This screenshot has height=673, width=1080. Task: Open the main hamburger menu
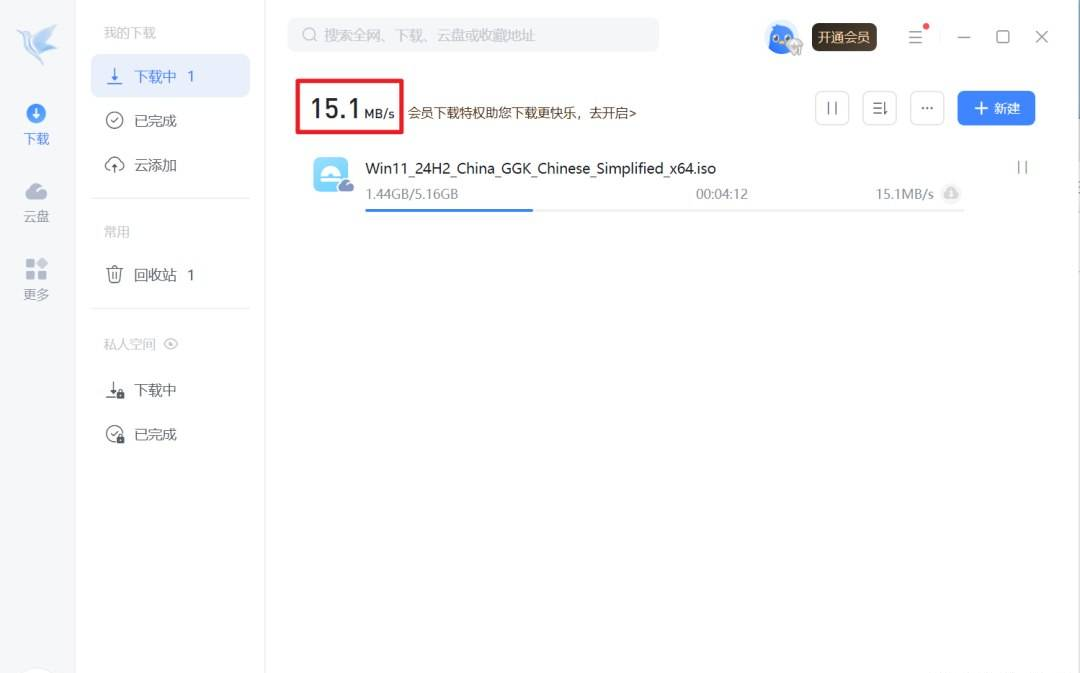click(915, 37)
